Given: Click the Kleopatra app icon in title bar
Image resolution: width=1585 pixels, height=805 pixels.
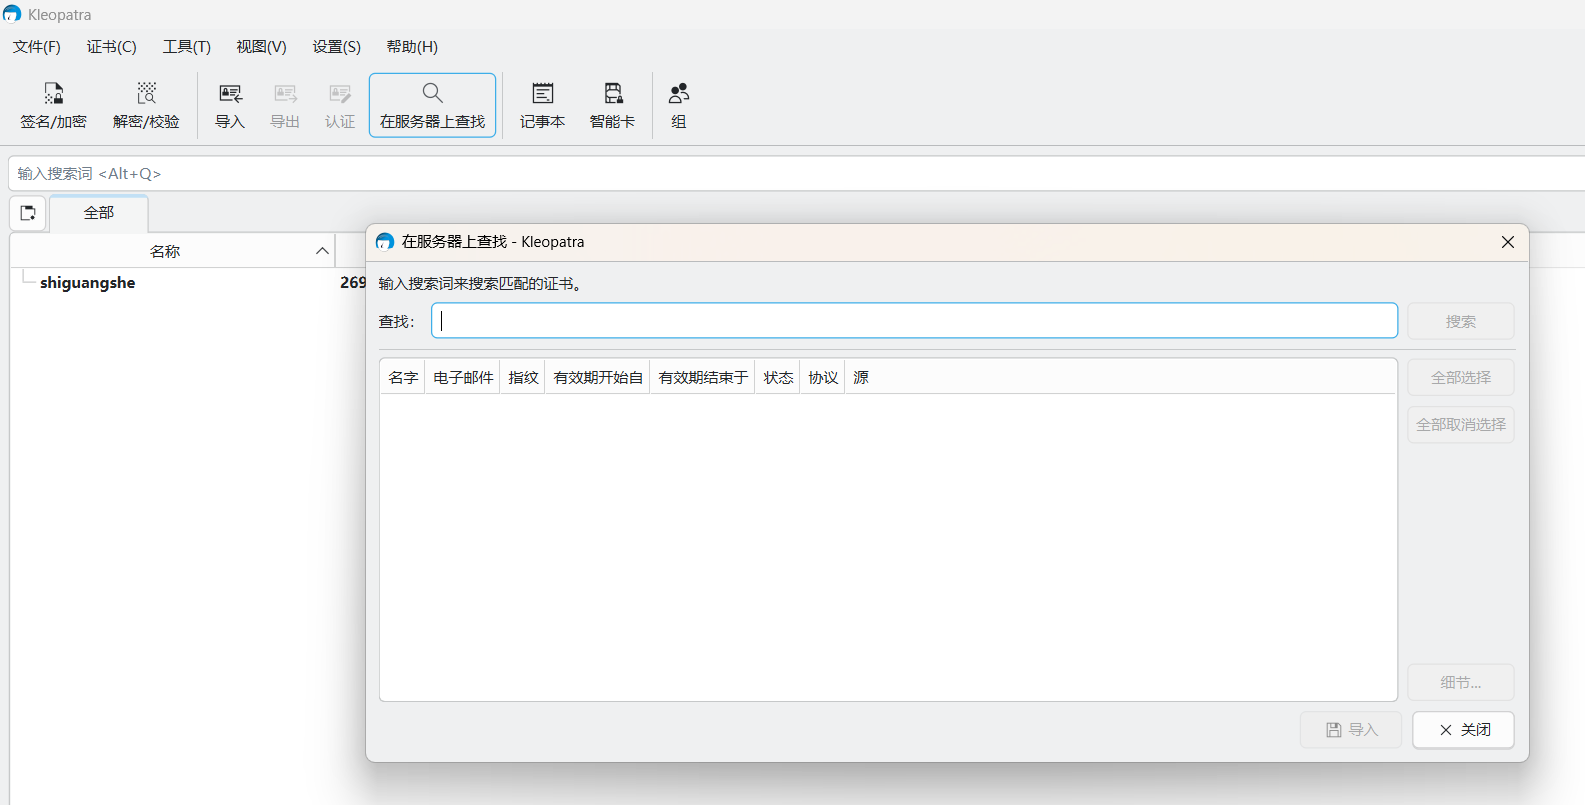Looking at the screenshot, I should pyautogui.click(x=12, y=14).
